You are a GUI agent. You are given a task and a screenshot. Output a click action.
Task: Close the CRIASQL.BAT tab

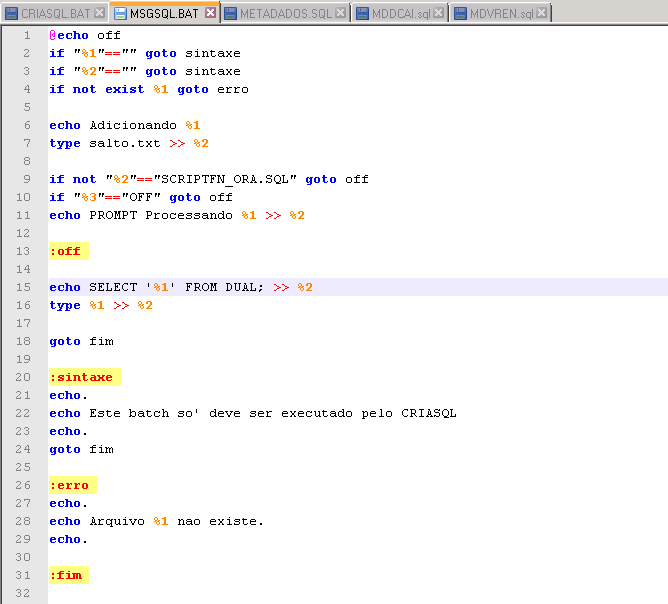click(100, 13)
